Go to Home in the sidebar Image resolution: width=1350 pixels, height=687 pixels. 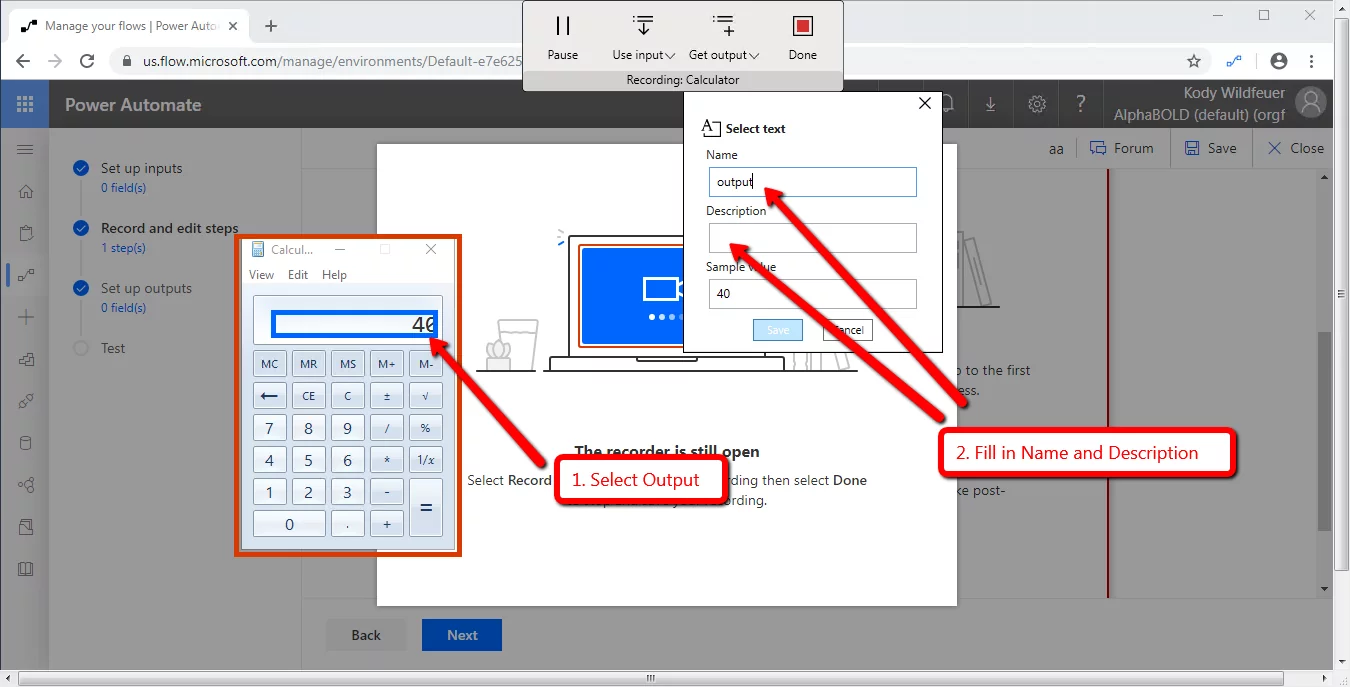click(26, 192)
